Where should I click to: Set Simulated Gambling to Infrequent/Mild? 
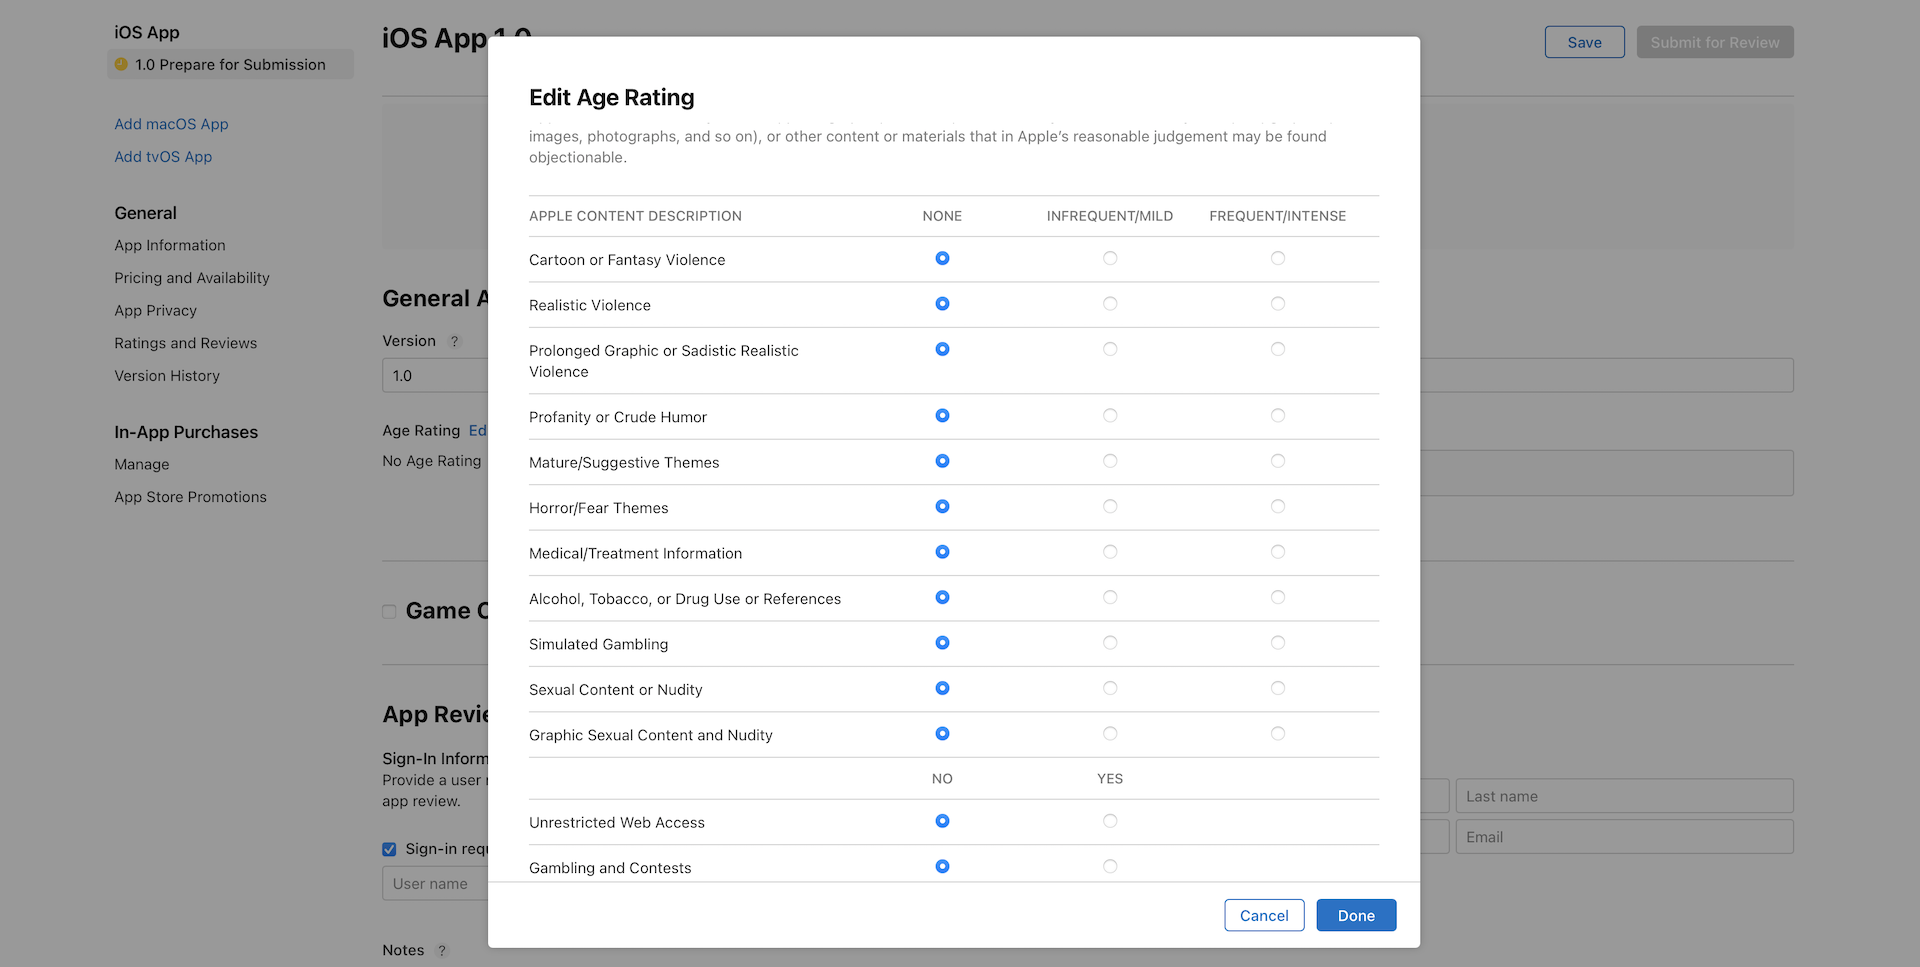point(1110,643)
